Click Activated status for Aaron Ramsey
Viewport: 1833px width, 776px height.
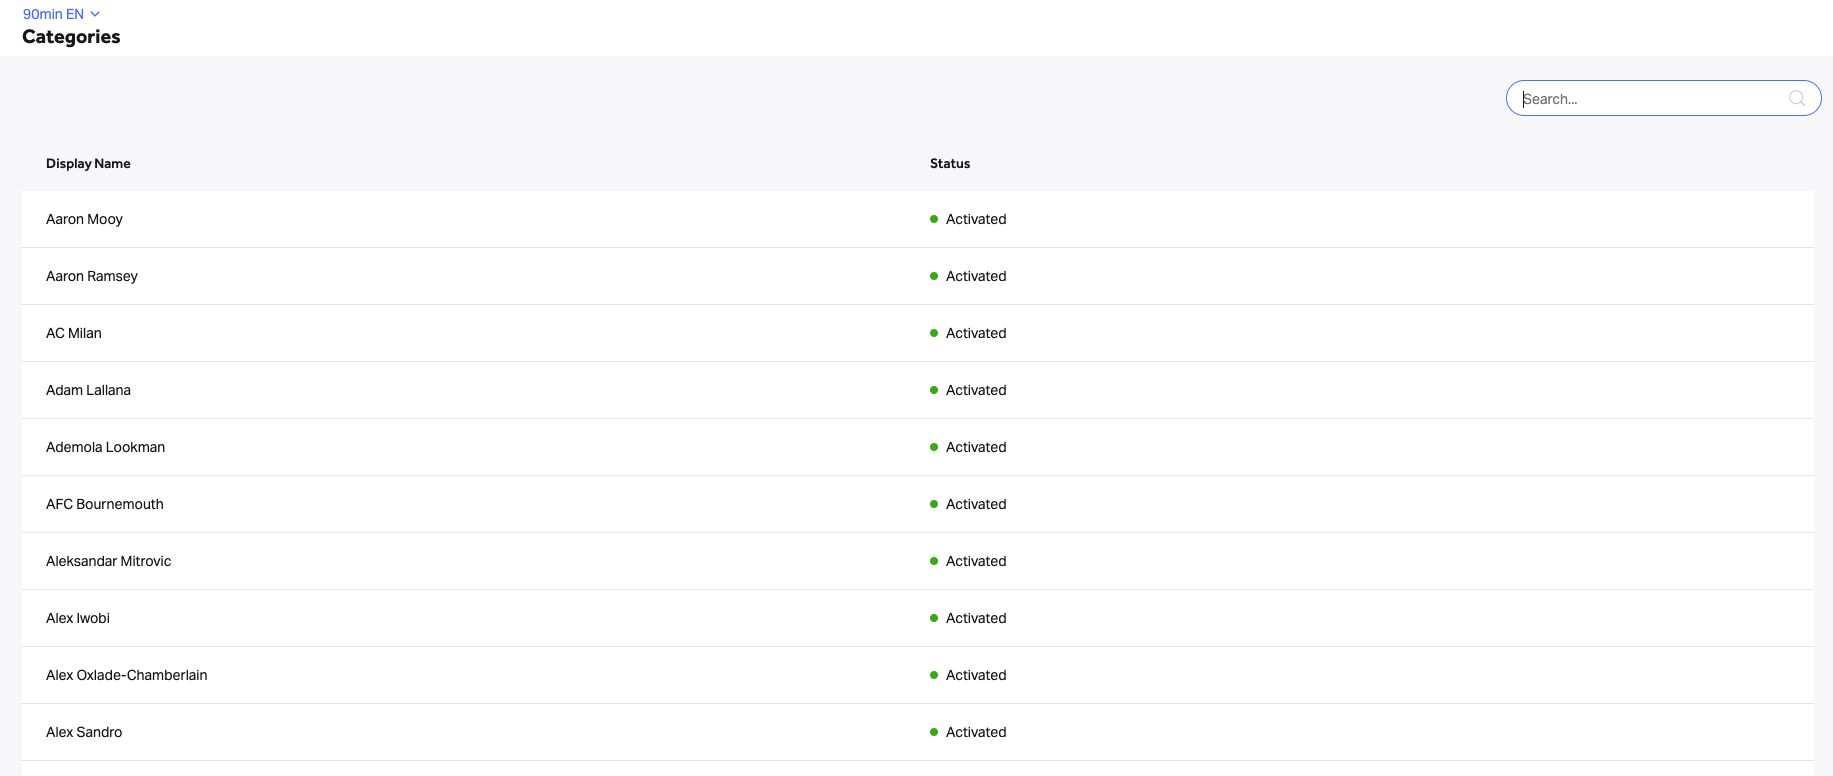968,276
